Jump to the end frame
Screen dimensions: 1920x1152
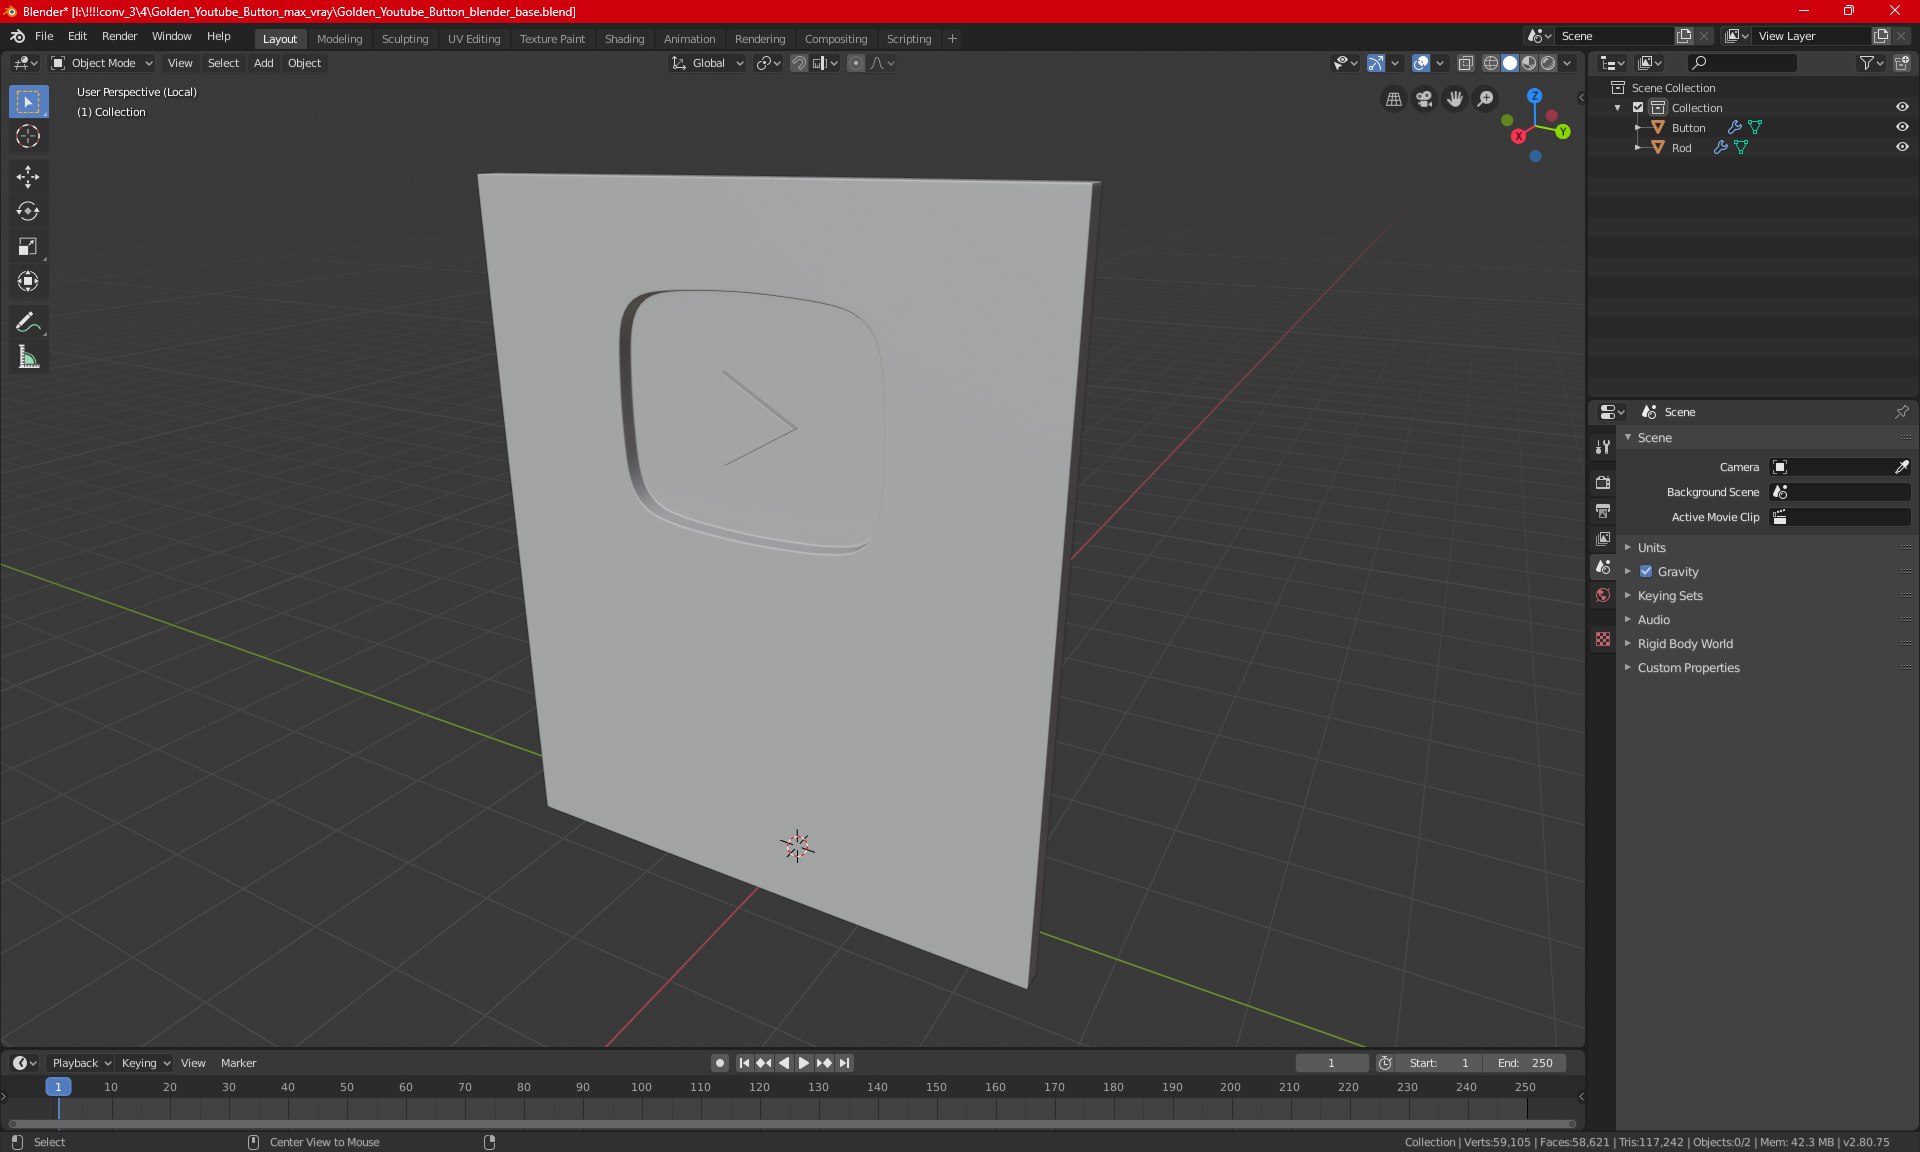pyautogui.click(x=845, y=1063)
